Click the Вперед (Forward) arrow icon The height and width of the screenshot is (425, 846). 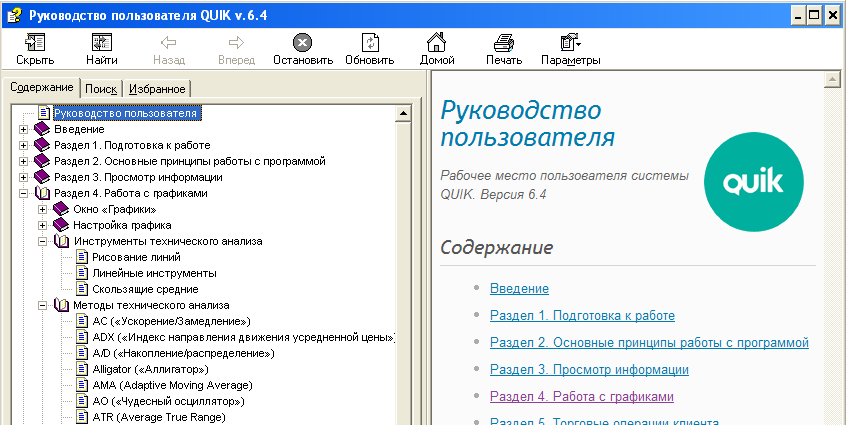[236, 43]
